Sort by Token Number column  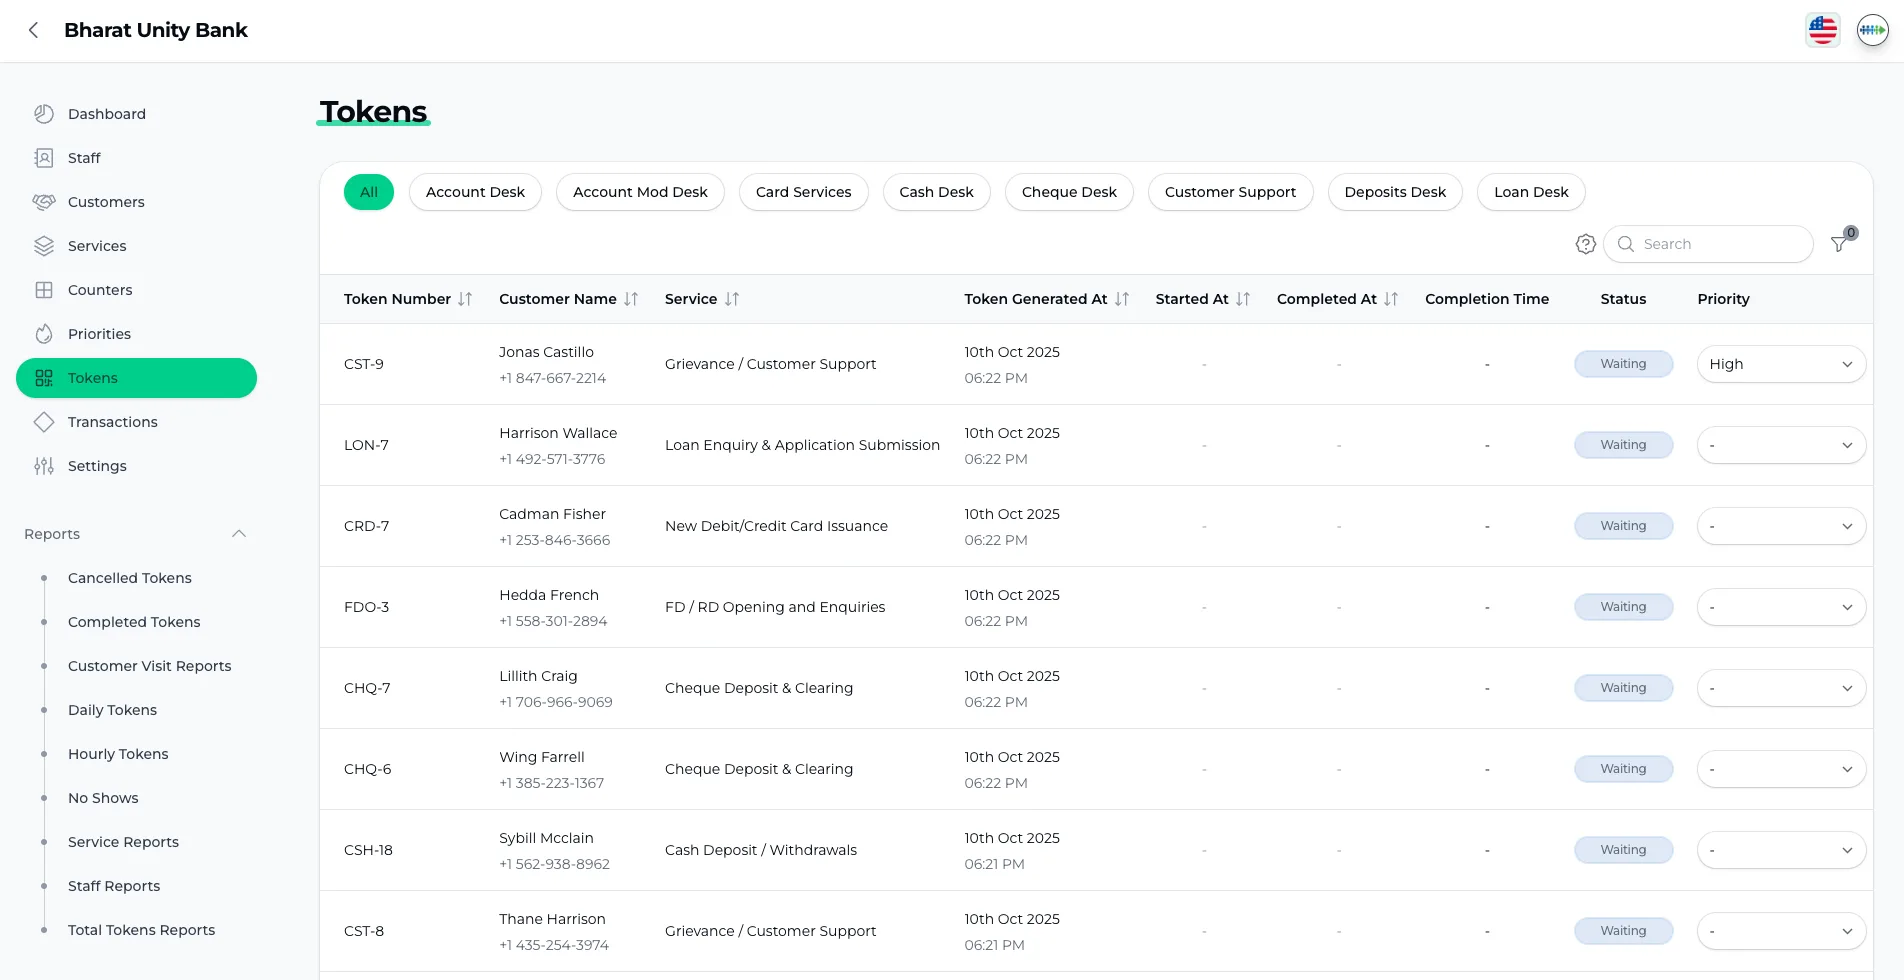click(x=465, y=299)
